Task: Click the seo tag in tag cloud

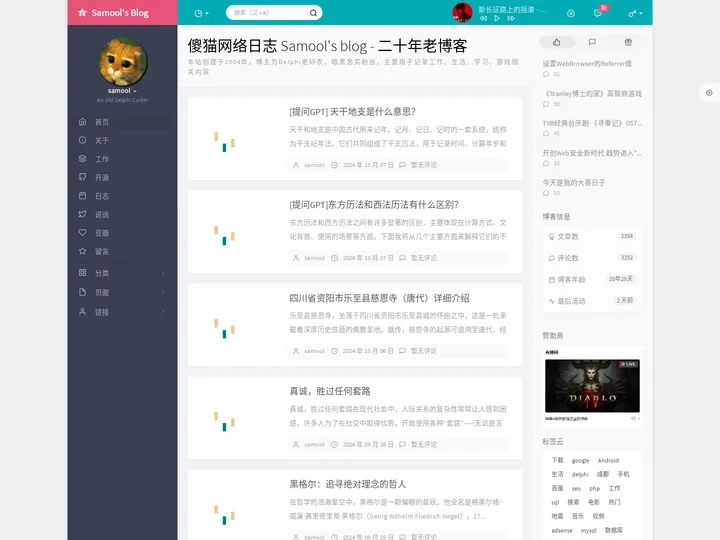Action: click(576, 489)
